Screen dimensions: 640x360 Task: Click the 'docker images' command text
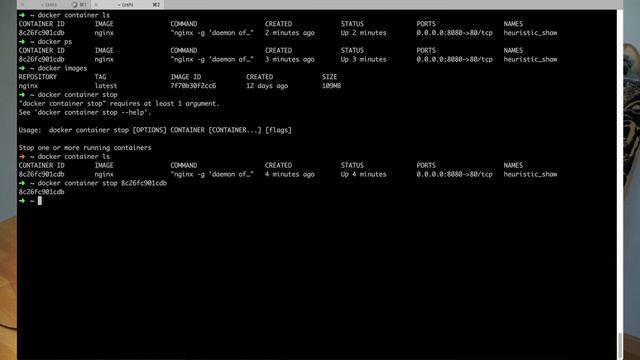[x=62, y=68]
